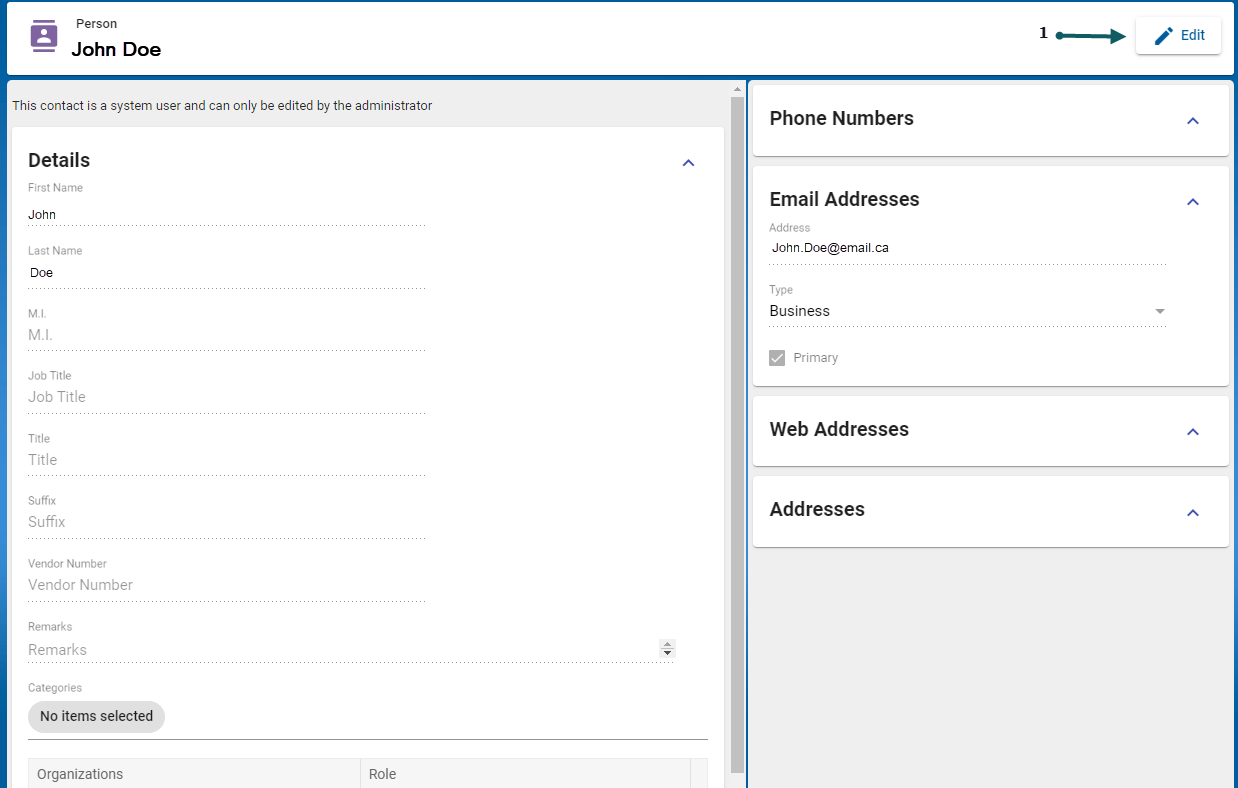Click the purple Person contact icon

[x=44, y=36]
